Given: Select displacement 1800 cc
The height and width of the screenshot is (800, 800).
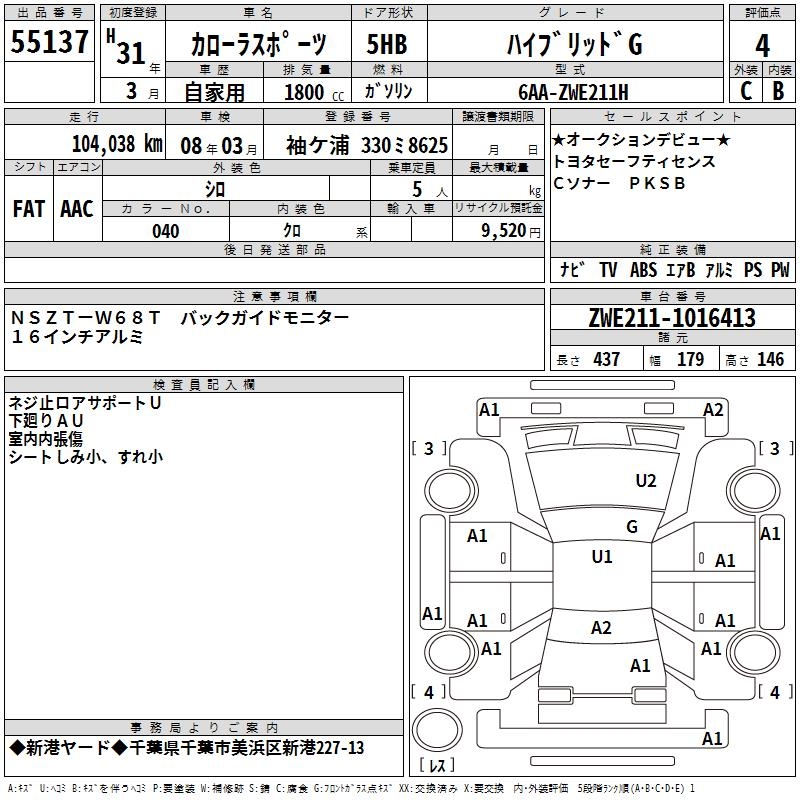Looking at the screenshot, I should point(313,92).
